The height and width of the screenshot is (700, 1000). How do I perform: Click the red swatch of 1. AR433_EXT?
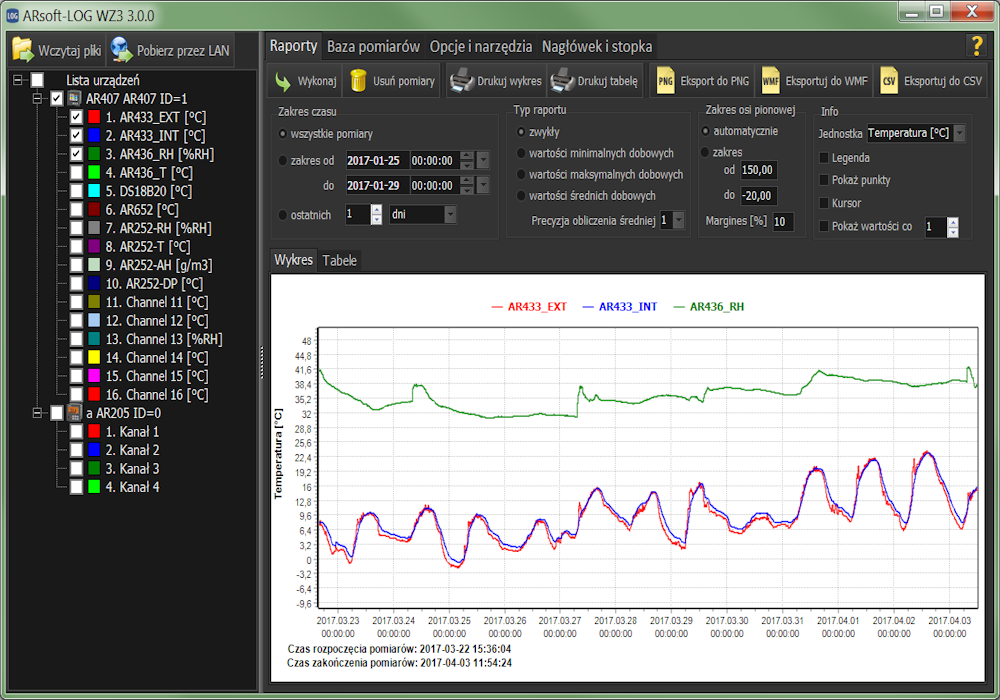click(94, 117)
